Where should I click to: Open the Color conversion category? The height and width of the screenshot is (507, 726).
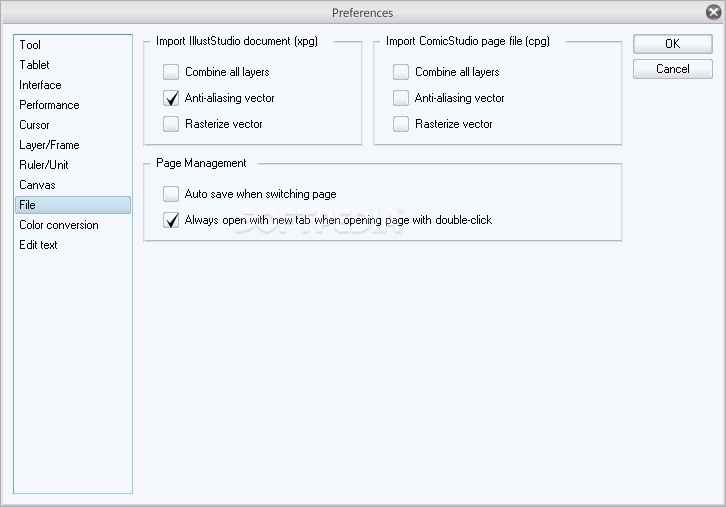[x=59, y=225]
